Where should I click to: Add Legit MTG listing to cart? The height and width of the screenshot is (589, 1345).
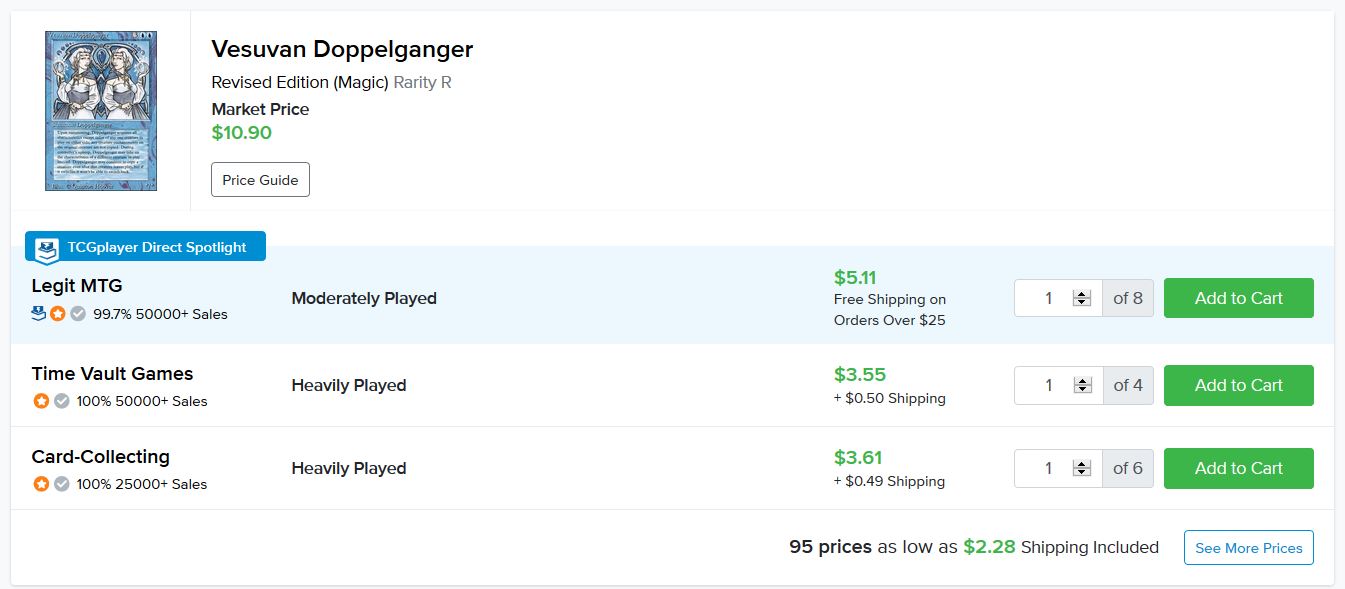tap(1238, 298)
